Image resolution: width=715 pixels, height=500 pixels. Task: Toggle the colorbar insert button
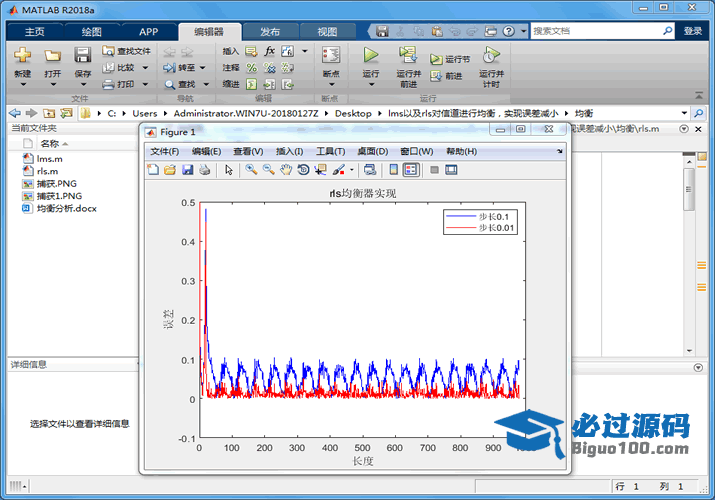pyautogui.click(x=393, y=170)
